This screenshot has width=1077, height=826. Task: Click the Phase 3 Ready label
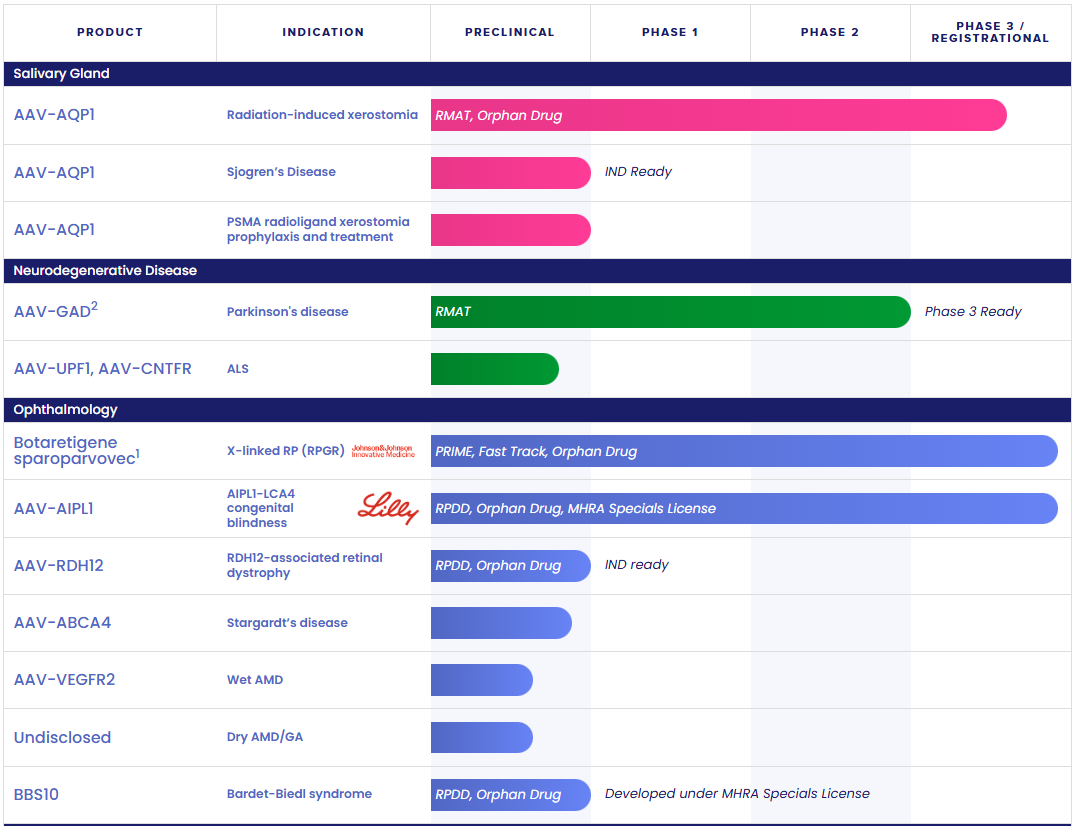click(x=973, y=312)
